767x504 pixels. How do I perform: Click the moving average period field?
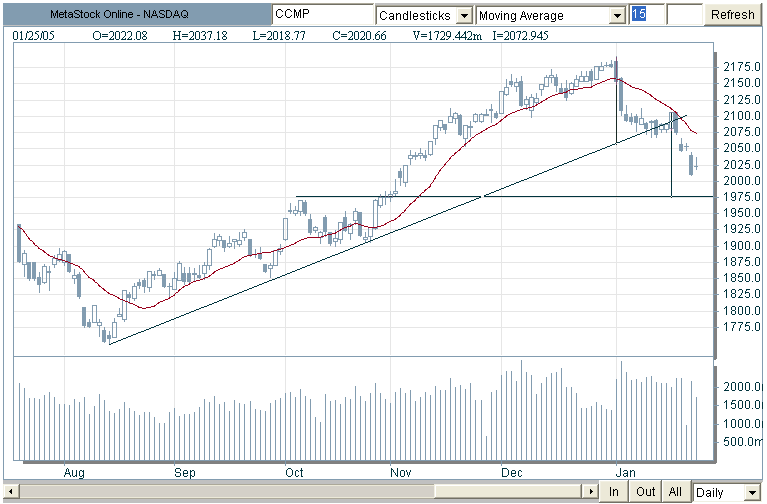[x=645, y=15]
